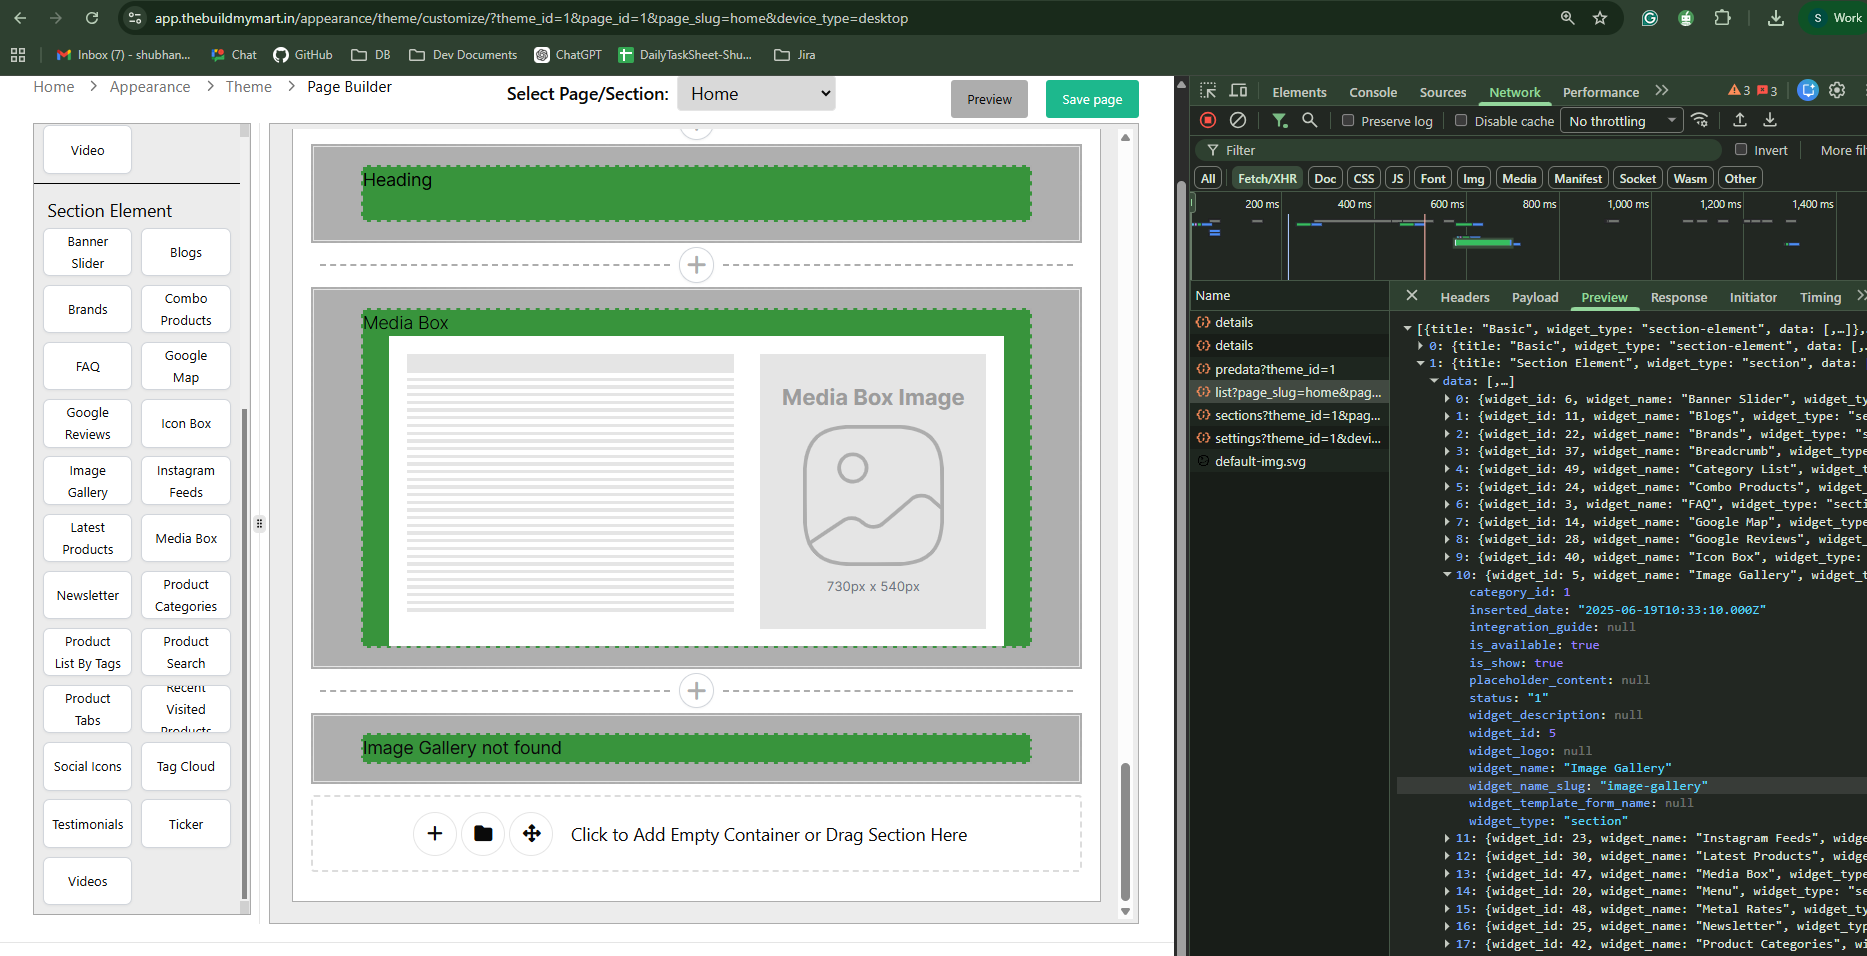This screenshot has height=956, width=1867.
Task: Open the Payload request tab
Action: tap(1535, 297)
